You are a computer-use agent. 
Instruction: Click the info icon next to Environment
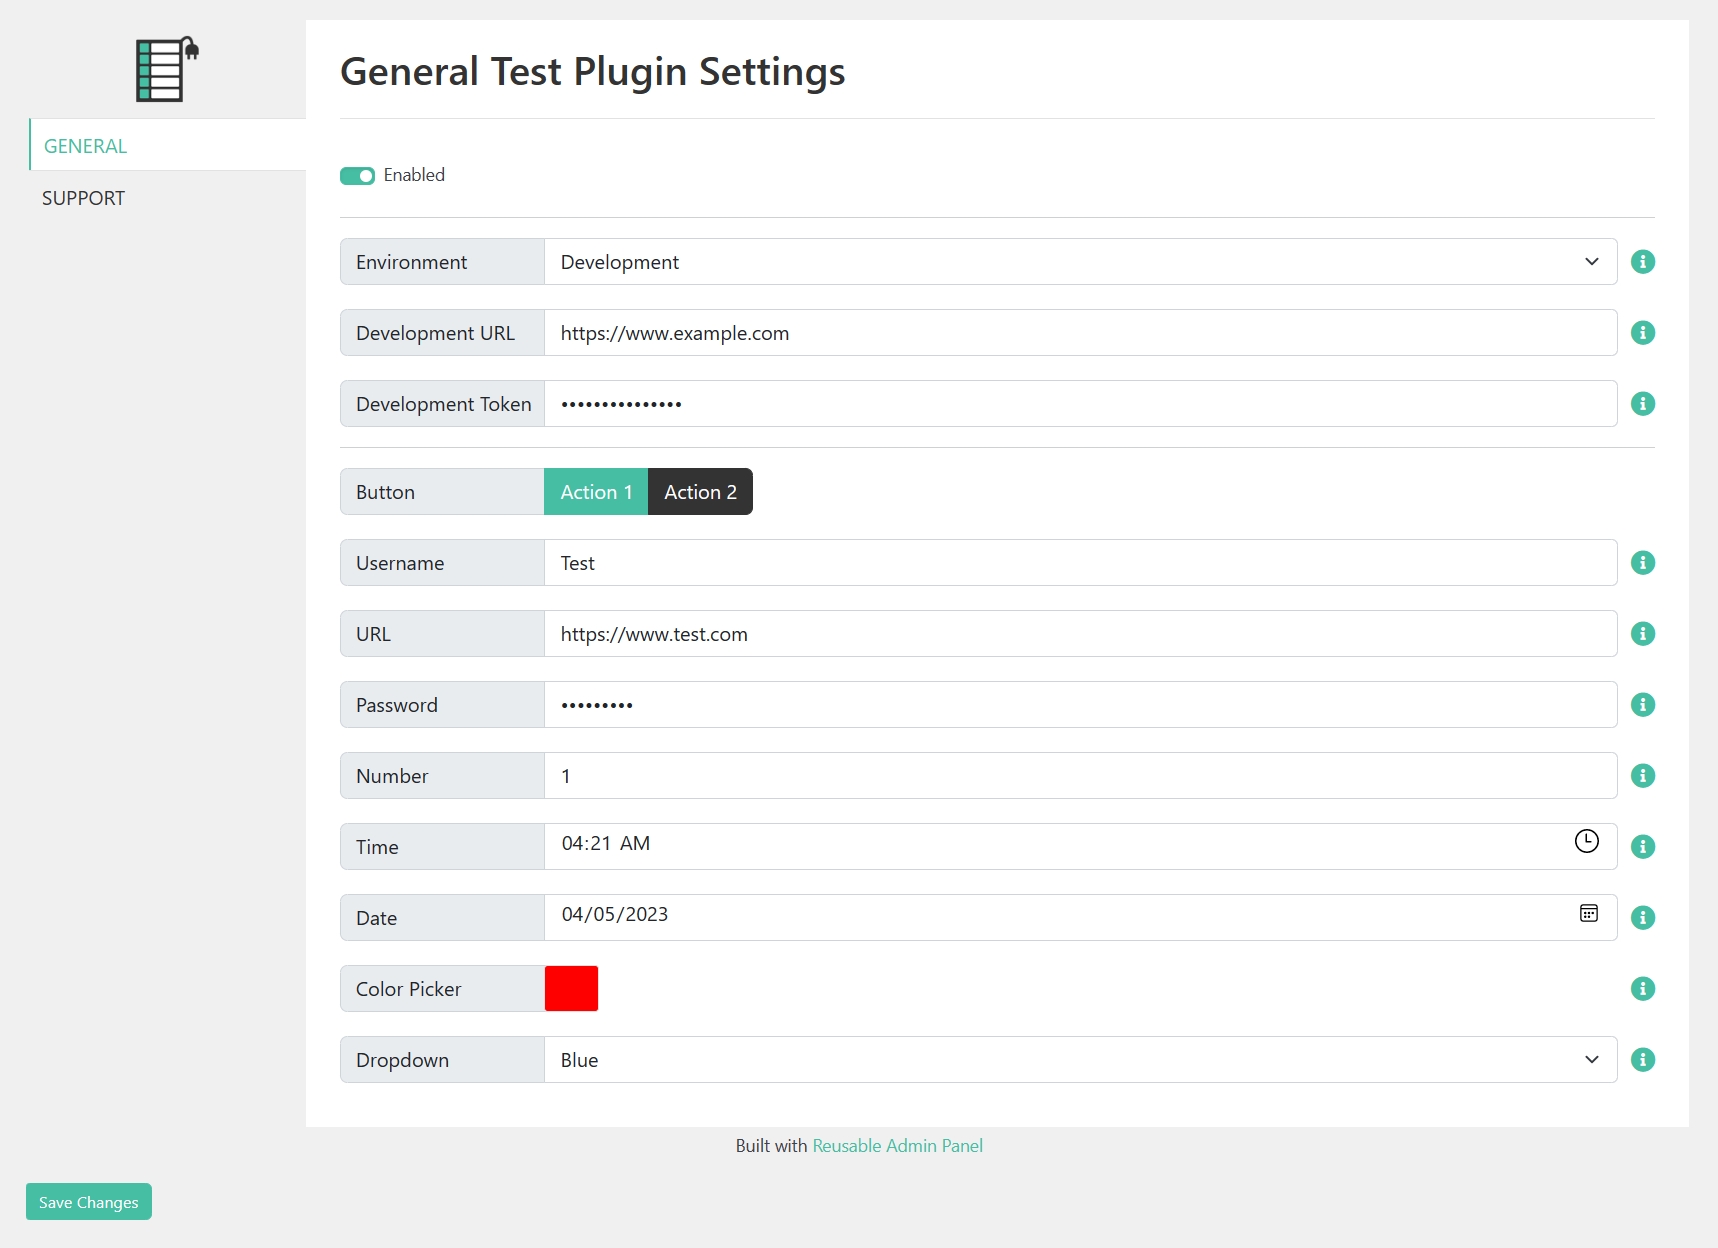tap(1642, 262)
